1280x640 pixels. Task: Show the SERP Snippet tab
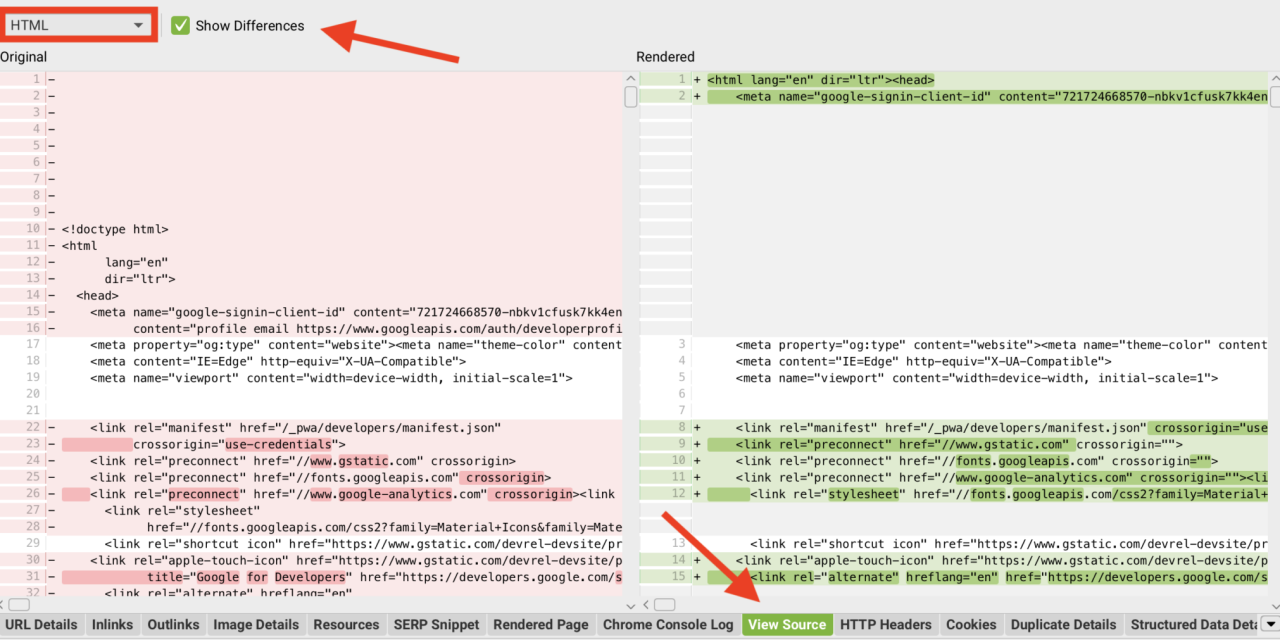436,624
